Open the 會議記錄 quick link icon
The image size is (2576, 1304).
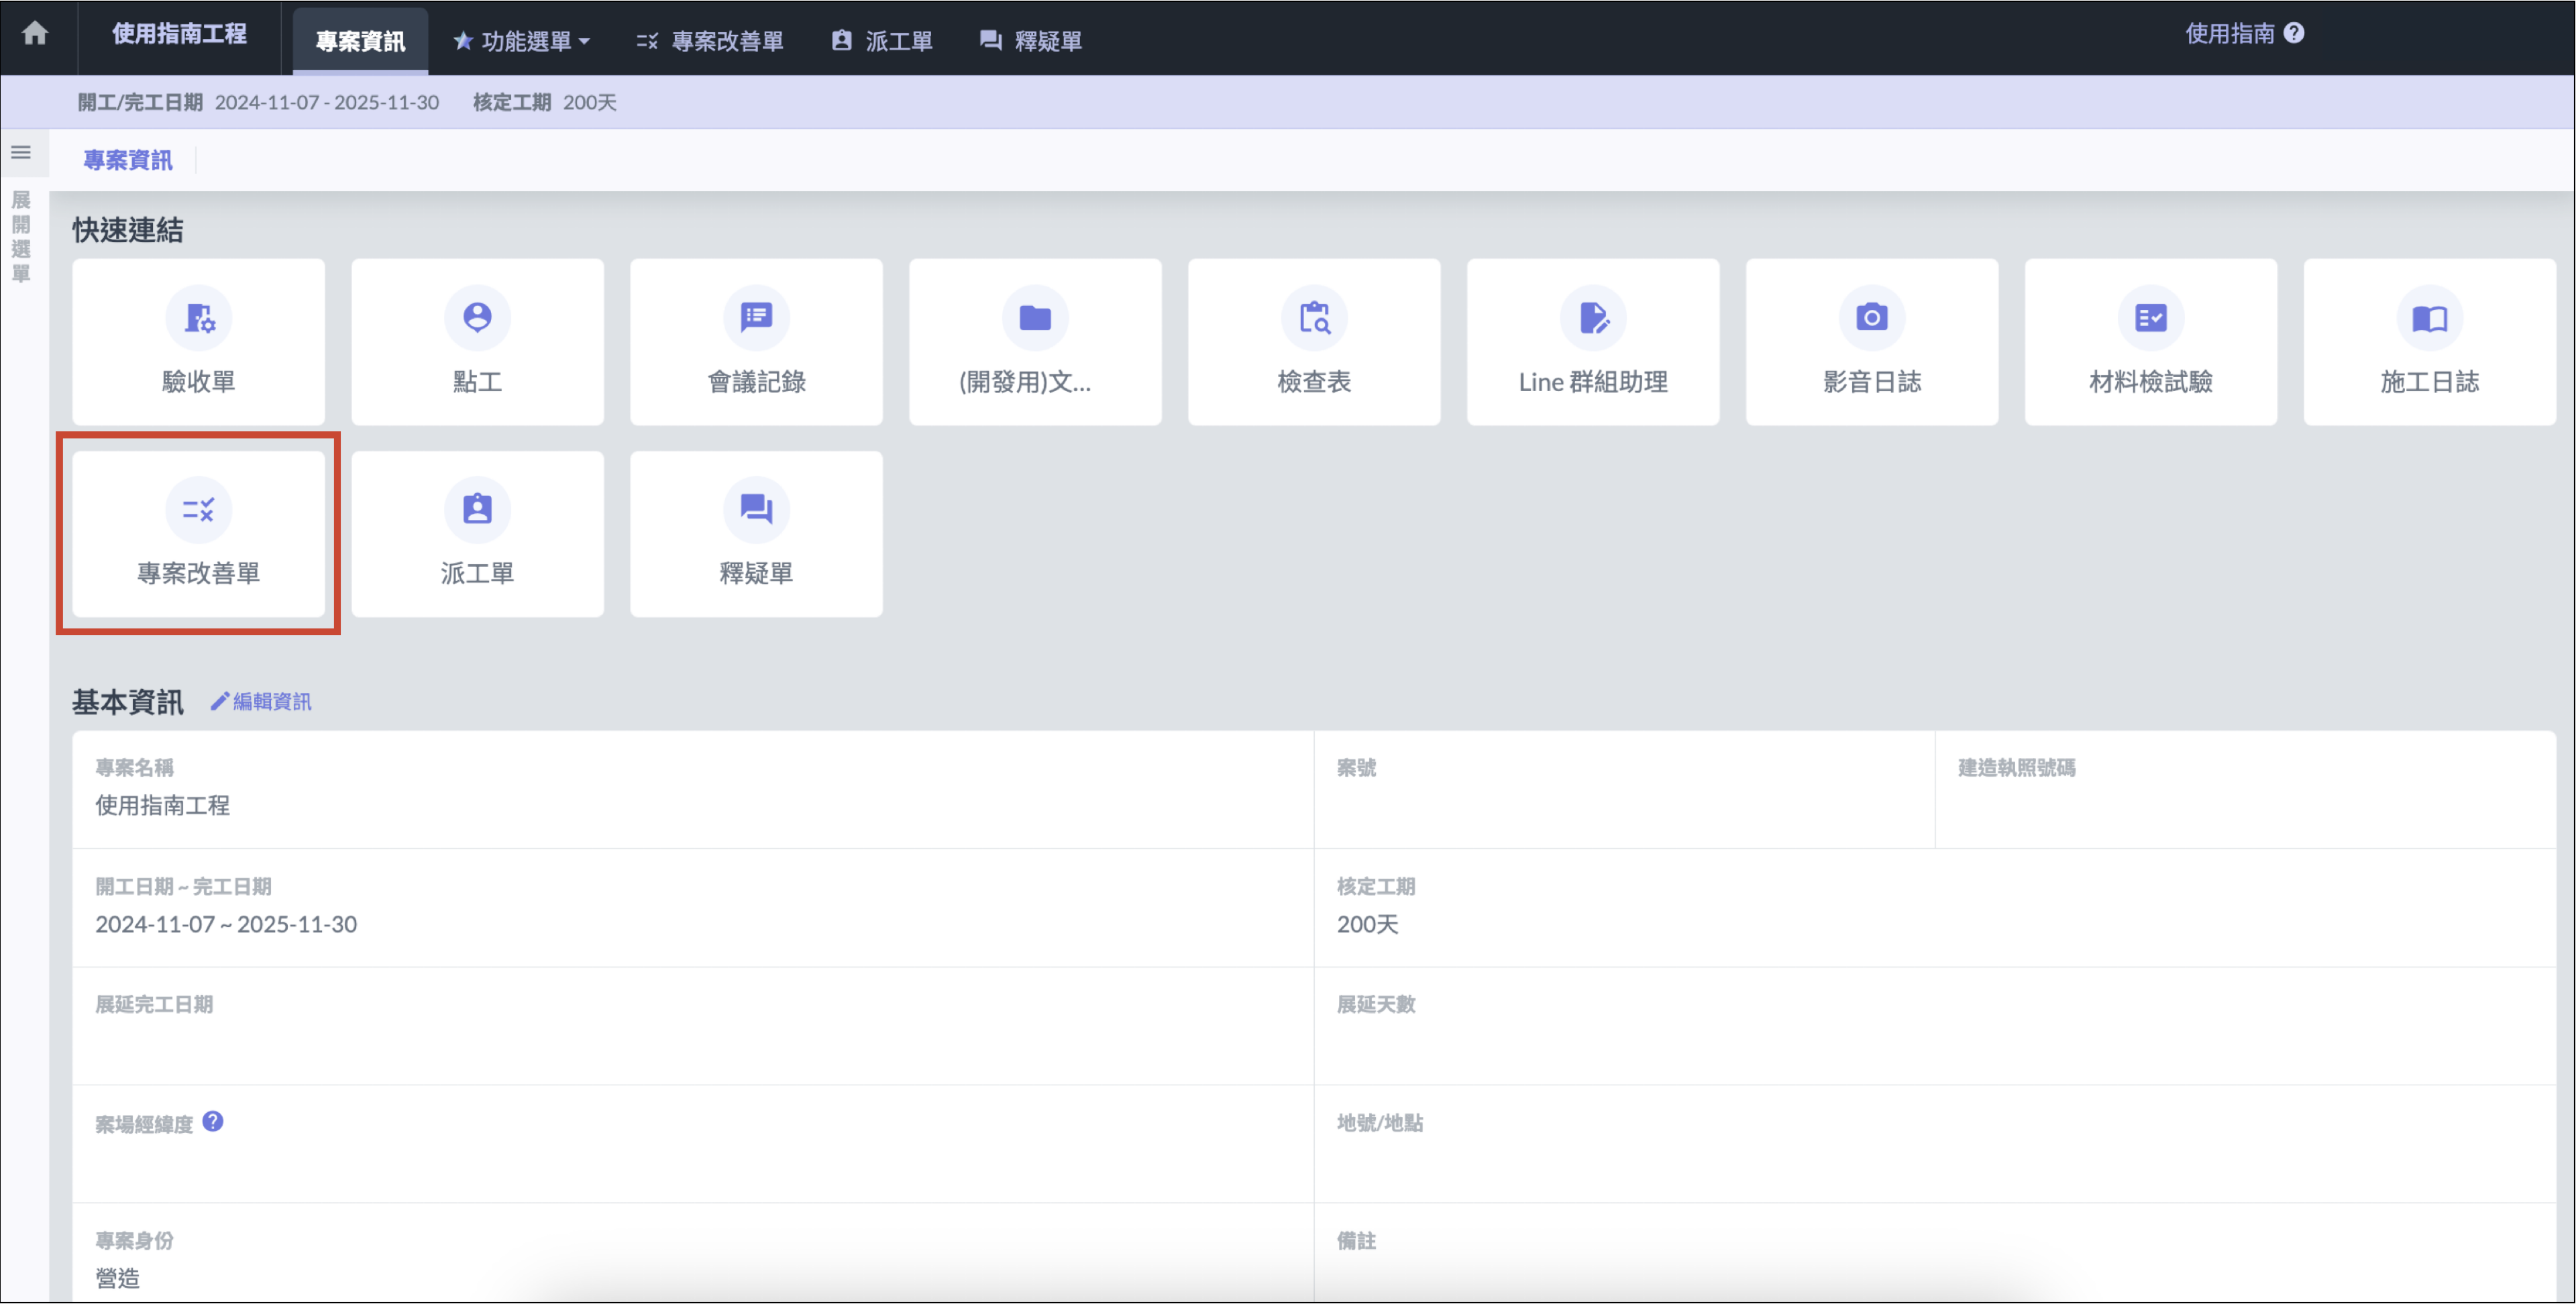pyautogui.click(x=756, y=318)
